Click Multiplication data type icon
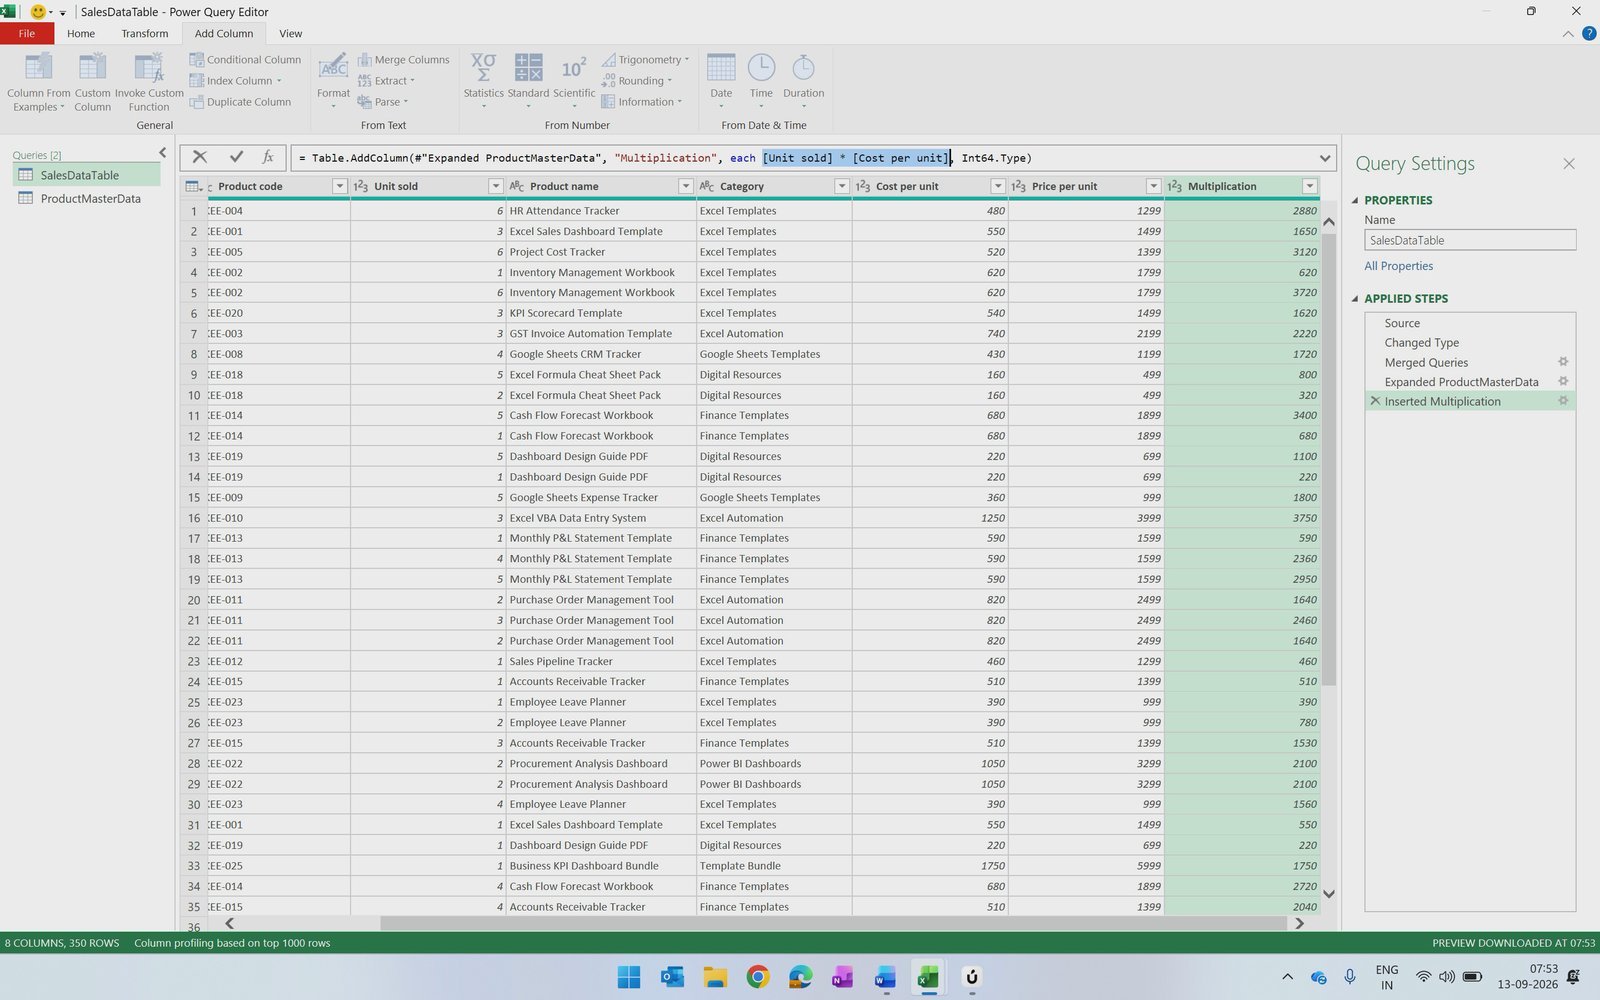Viewport: 1600px width, 1000px height. point(1175,187)
